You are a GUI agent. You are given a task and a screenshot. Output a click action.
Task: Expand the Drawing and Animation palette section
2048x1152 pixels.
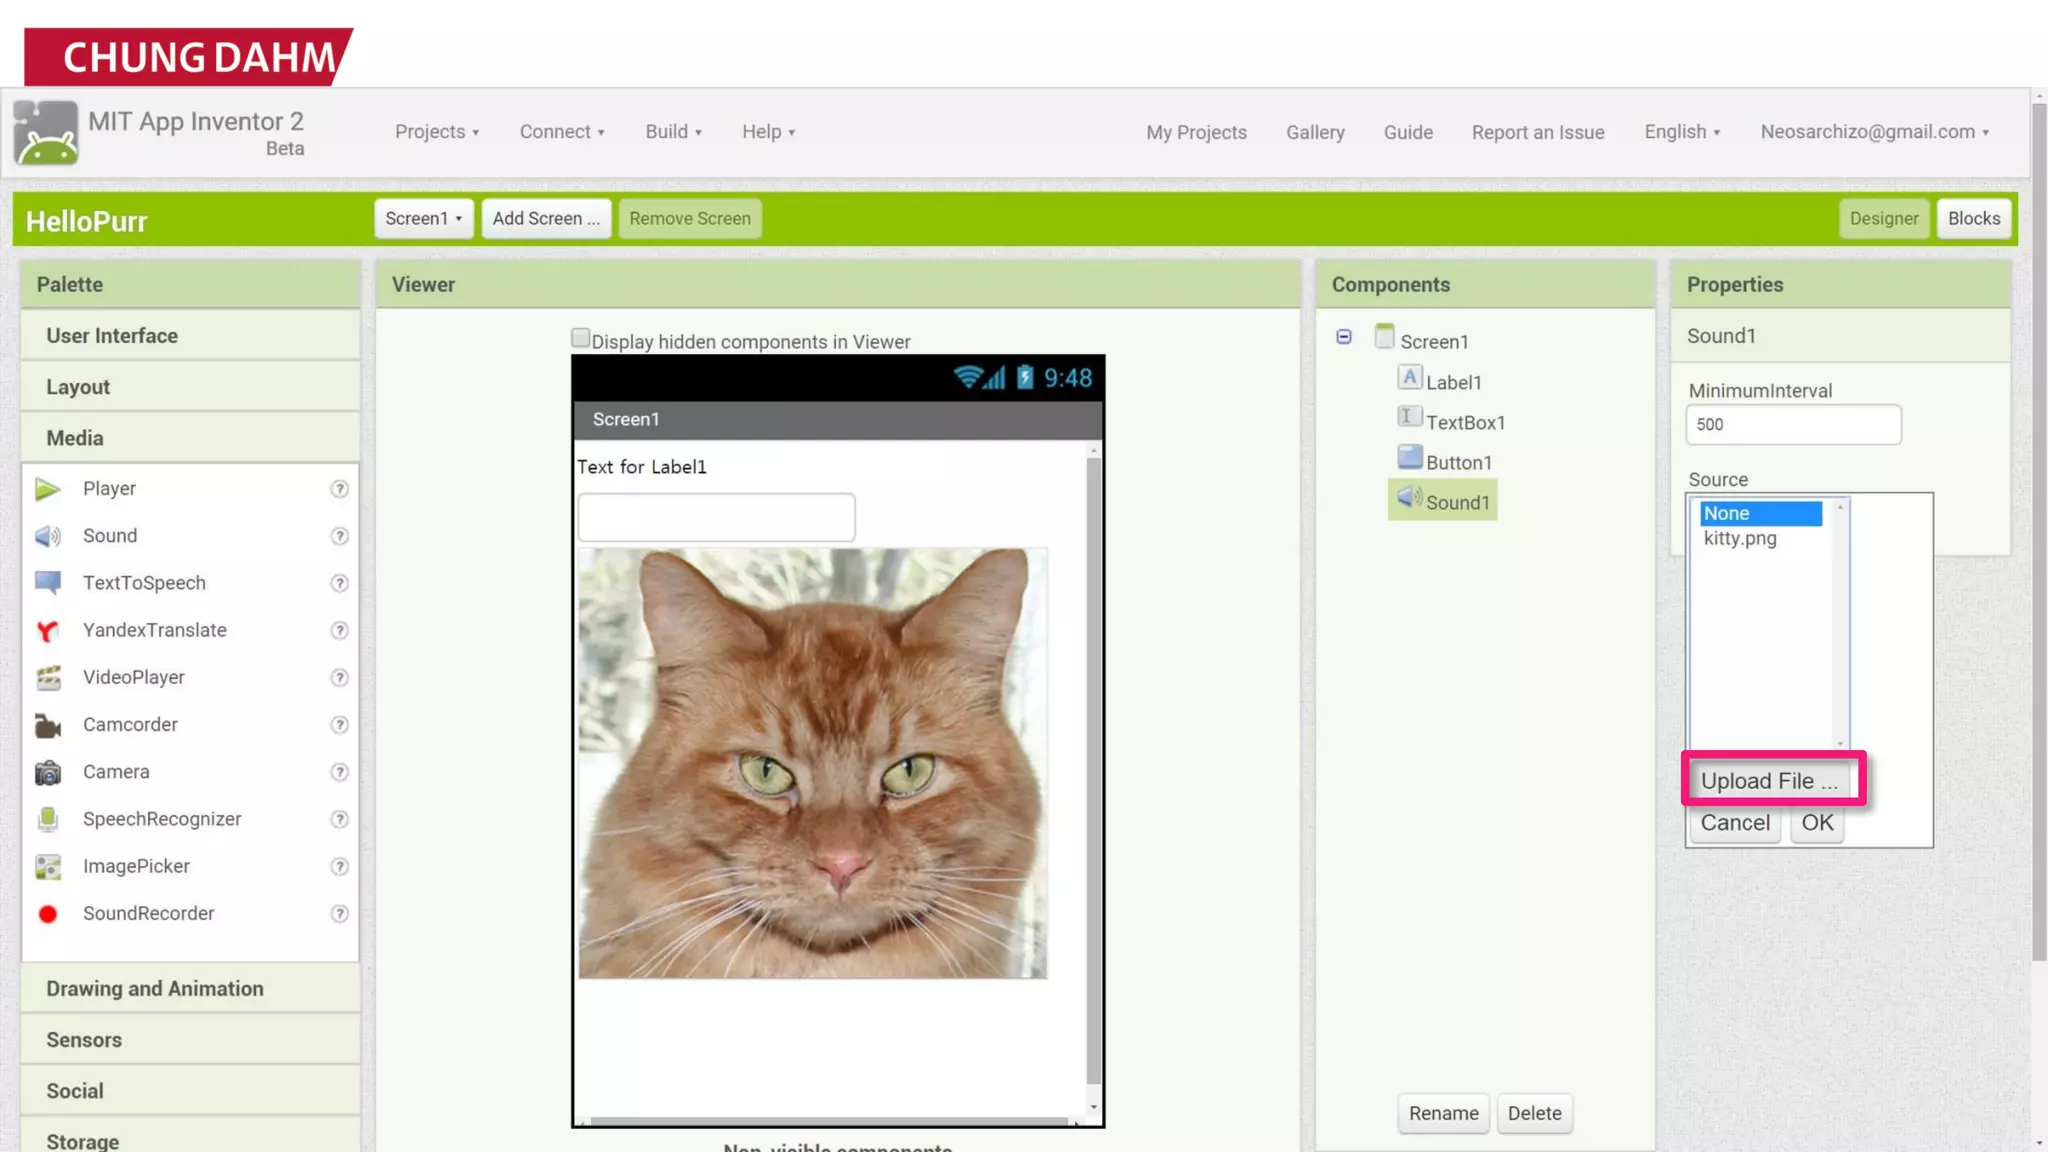(155, 988)
